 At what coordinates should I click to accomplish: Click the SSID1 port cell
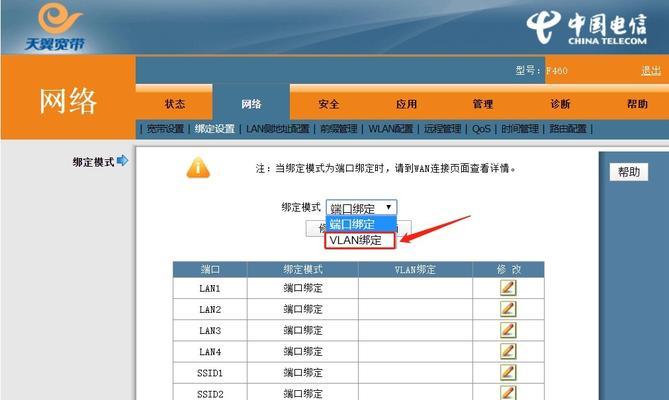210,373
